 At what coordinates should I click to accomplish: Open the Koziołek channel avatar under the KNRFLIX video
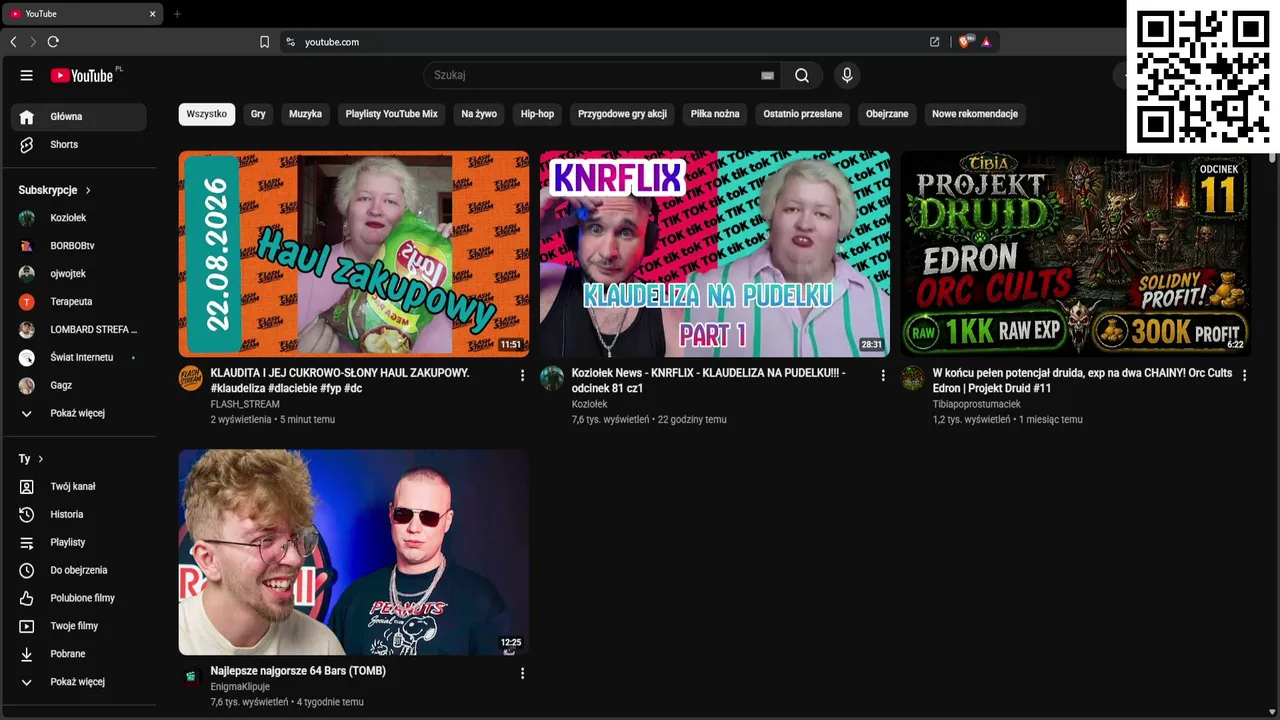tap(552, 378)
